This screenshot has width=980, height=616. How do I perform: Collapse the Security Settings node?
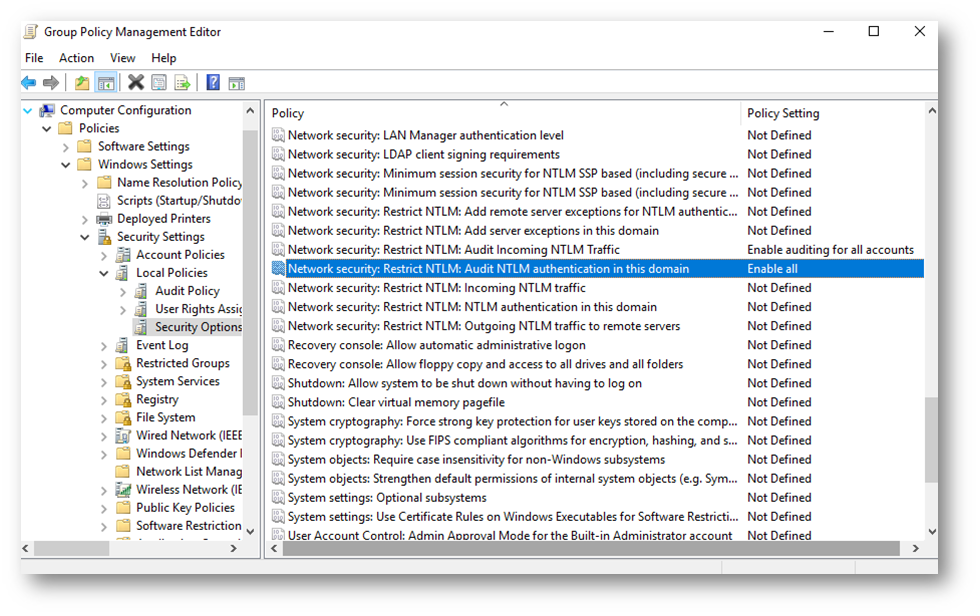pos(85,237)
